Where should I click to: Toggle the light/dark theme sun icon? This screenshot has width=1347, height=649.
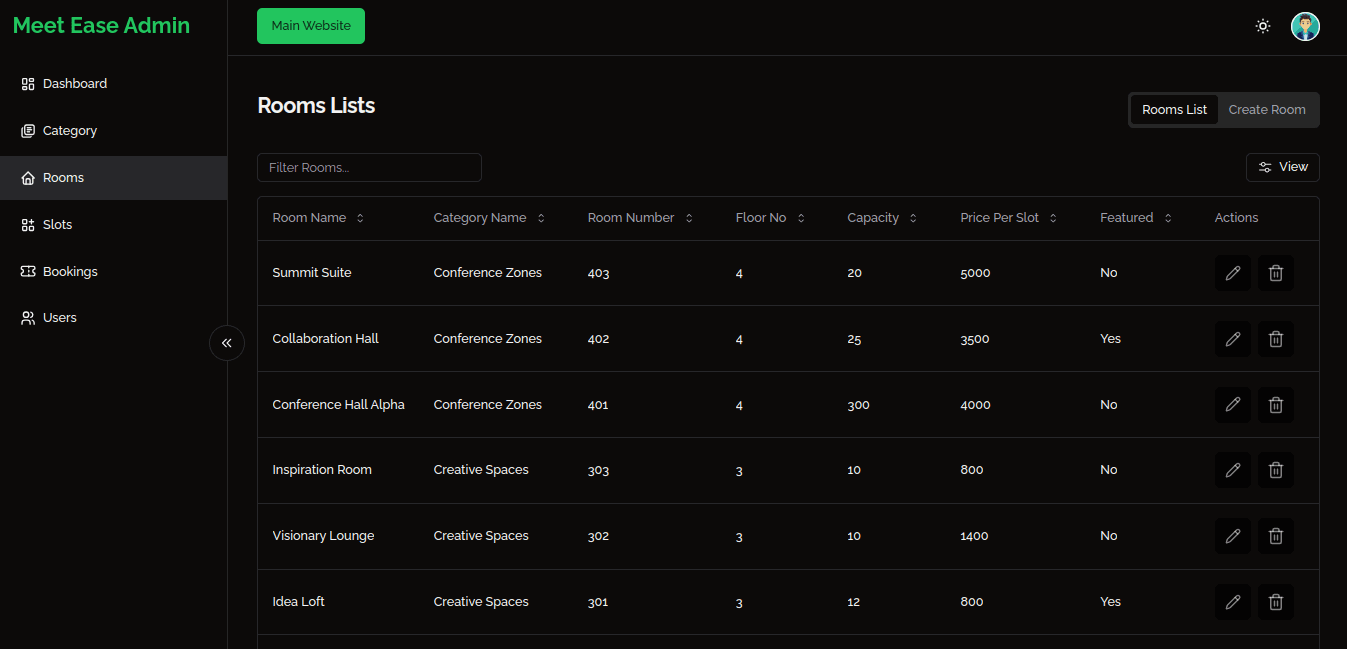[1263, 27]
